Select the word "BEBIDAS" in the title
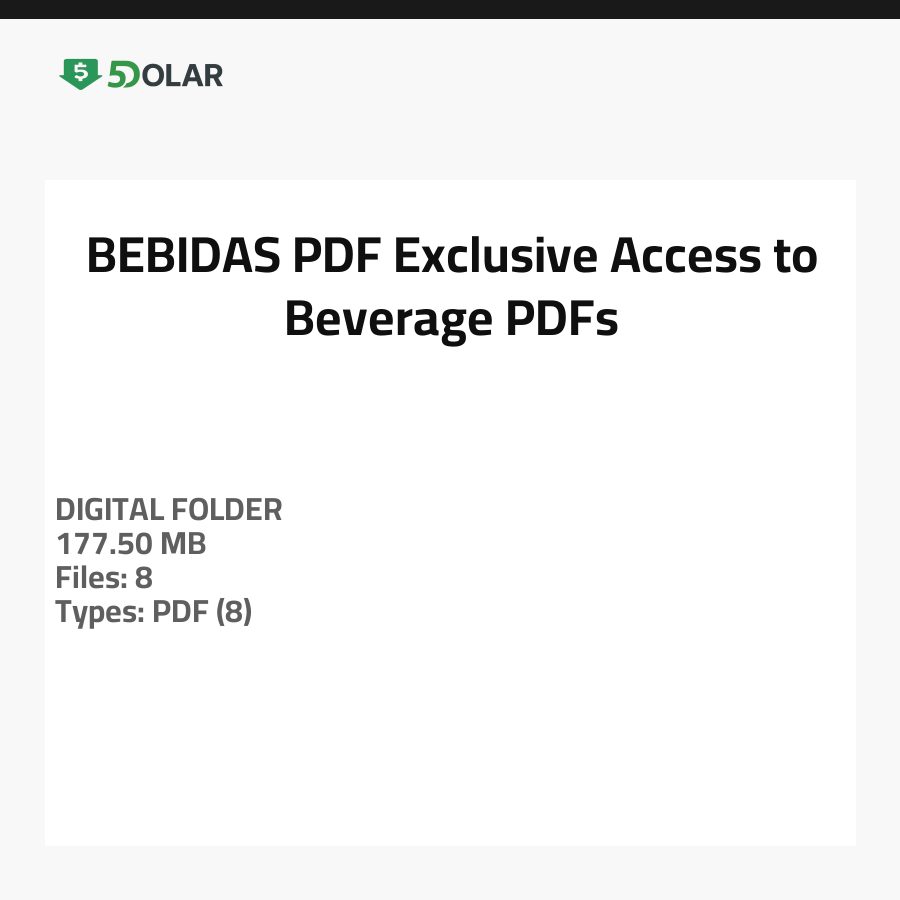900x900 pixels. pyautogui.click(x=183, y=257)
